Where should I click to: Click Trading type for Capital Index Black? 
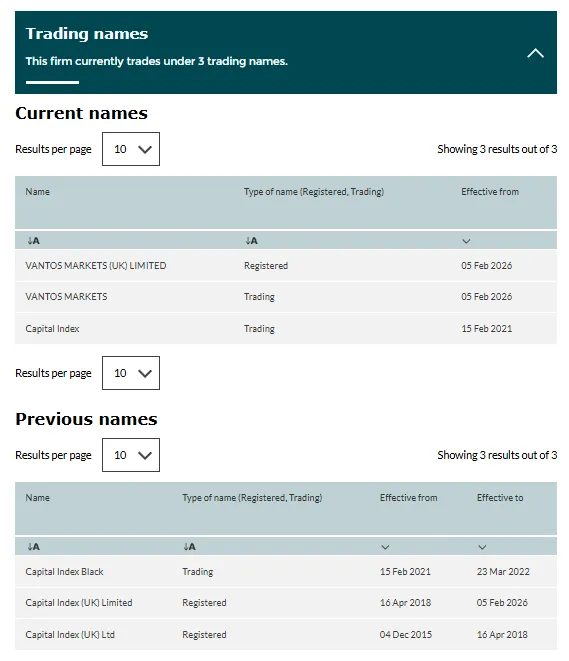coord(198,572)
